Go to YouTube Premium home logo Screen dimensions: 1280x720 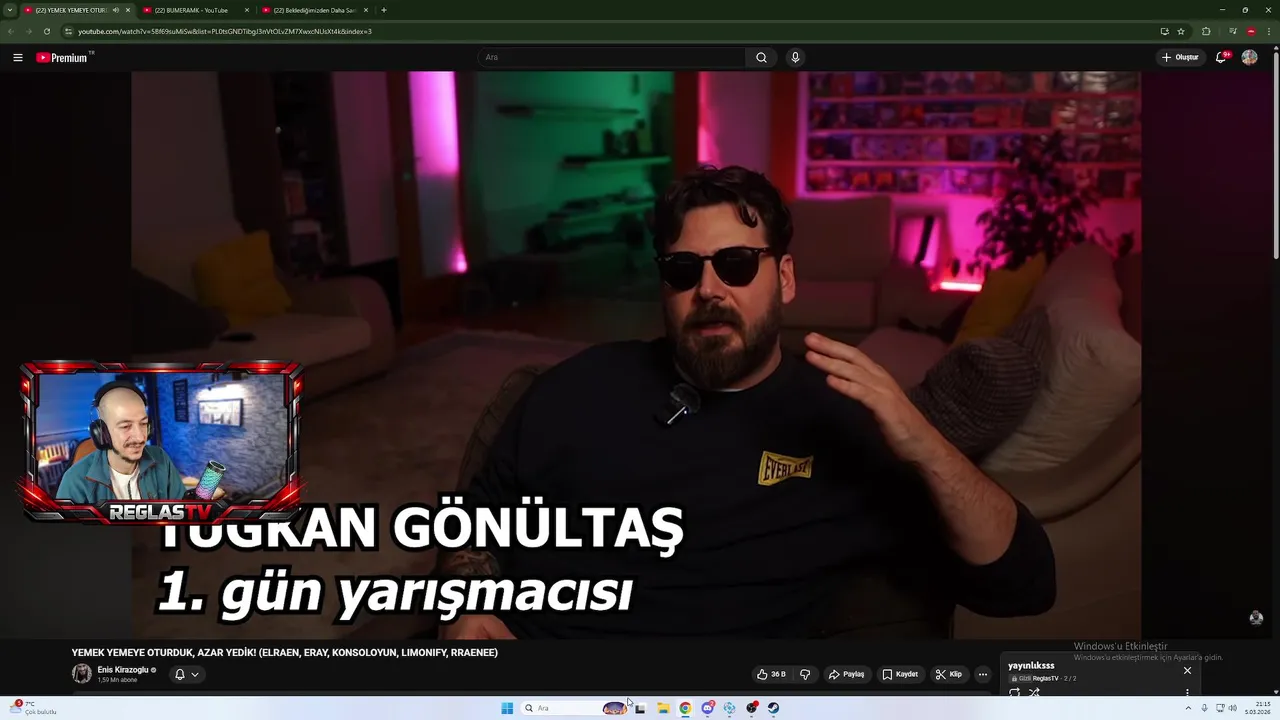pyautogui.click(x=64, y=57)
